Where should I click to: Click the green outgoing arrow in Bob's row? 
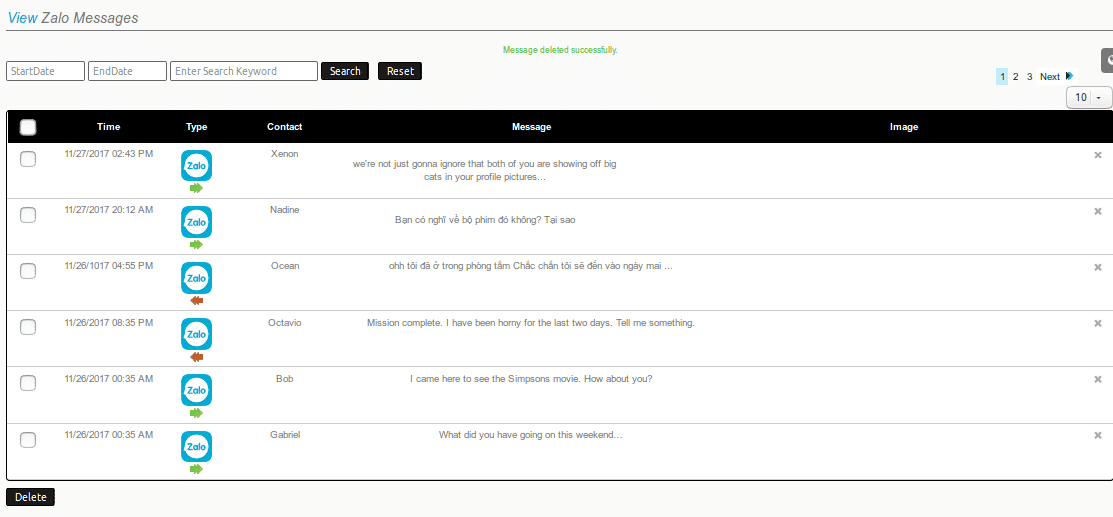[197, 413]
